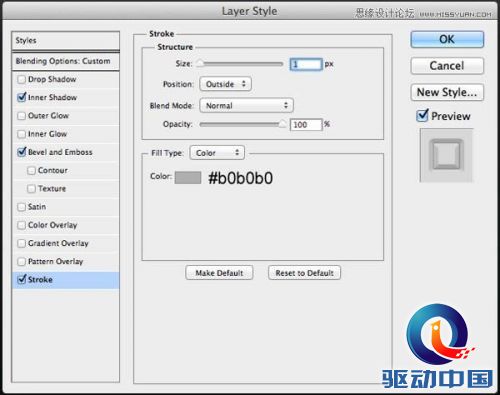Select the Drop Shadow label row
Viewport: 500px width, 395px height.
point(66,79)
